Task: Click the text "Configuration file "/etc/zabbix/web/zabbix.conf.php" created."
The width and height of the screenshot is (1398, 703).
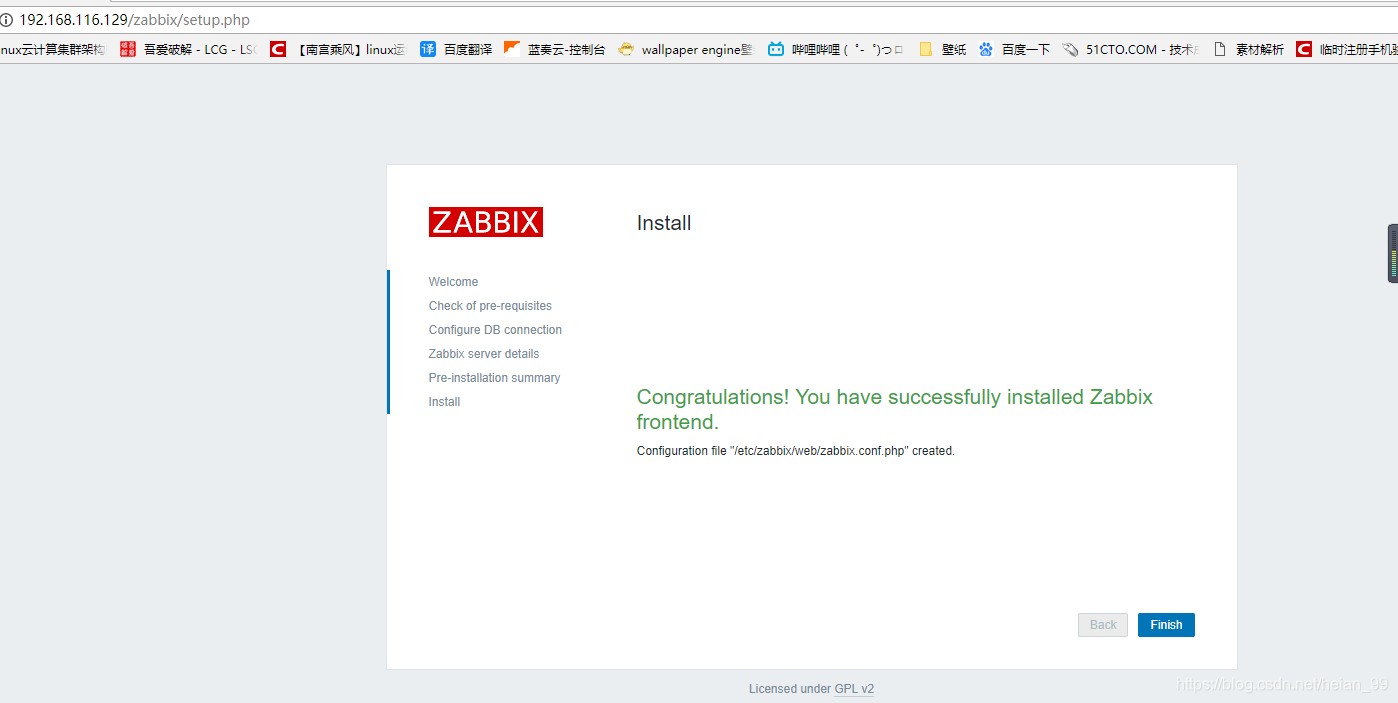Action: [796, 451]
